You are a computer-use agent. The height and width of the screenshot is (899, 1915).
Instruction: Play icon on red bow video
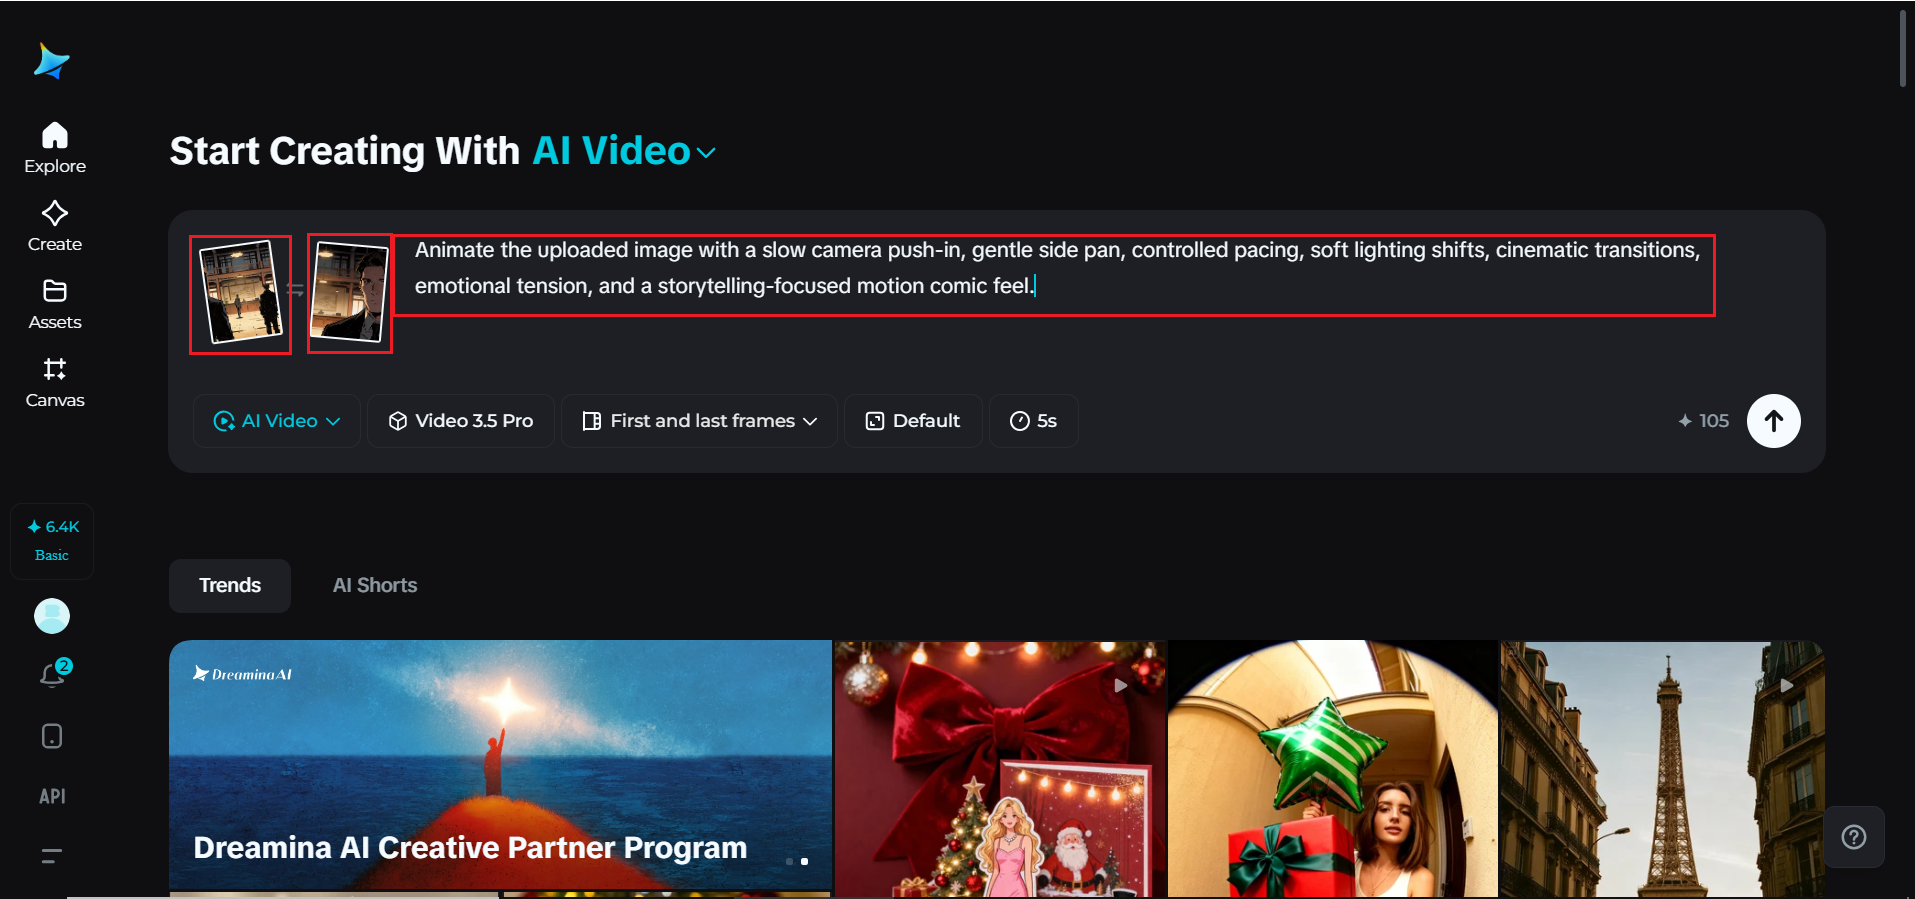pos(1121,686)
